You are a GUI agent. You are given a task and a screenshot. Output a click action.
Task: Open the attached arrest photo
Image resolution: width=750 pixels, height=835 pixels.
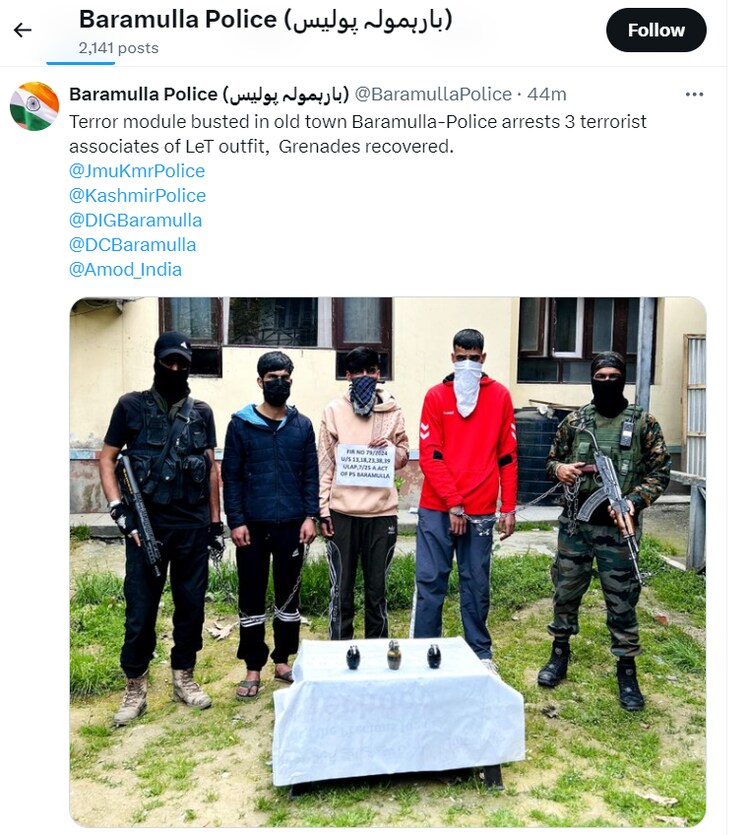(388, 562)
